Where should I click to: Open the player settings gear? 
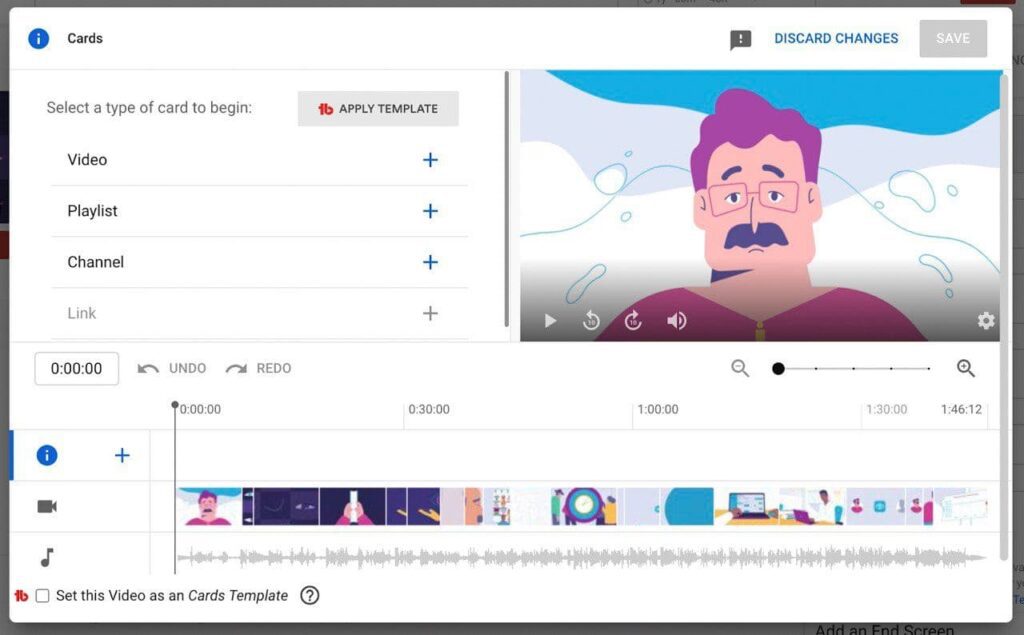[x=986, y=320]
